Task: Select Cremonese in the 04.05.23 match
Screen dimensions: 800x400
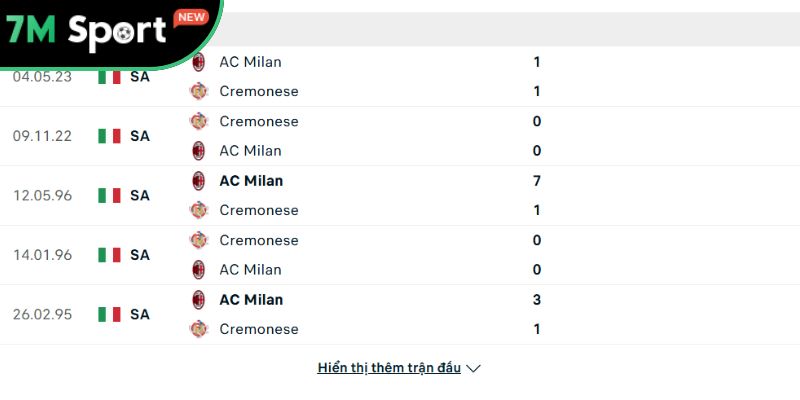Action: coord(258,91)
